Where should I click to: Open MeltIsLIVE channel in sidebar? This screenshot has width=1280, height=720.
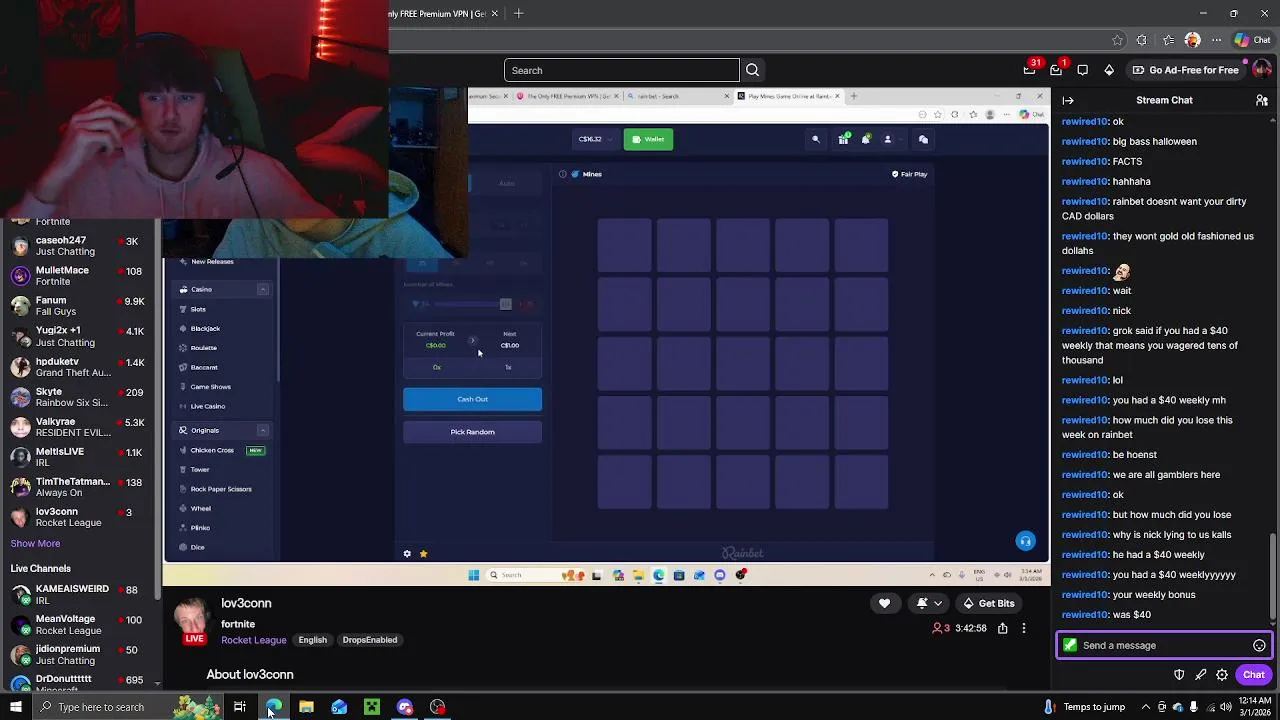80,457
